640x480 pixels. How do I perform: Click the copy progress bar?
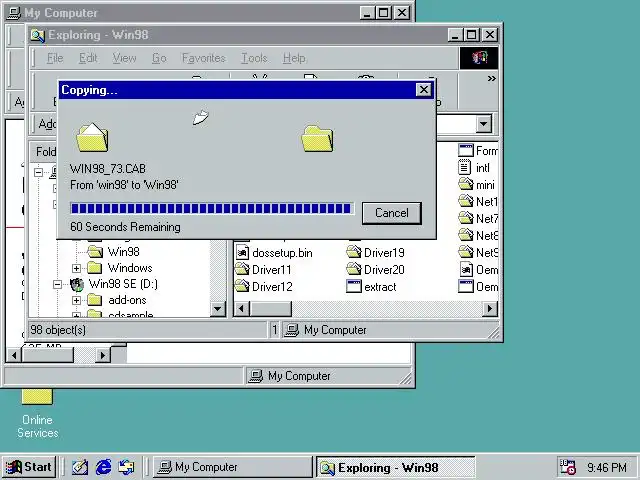coord(211,209)
